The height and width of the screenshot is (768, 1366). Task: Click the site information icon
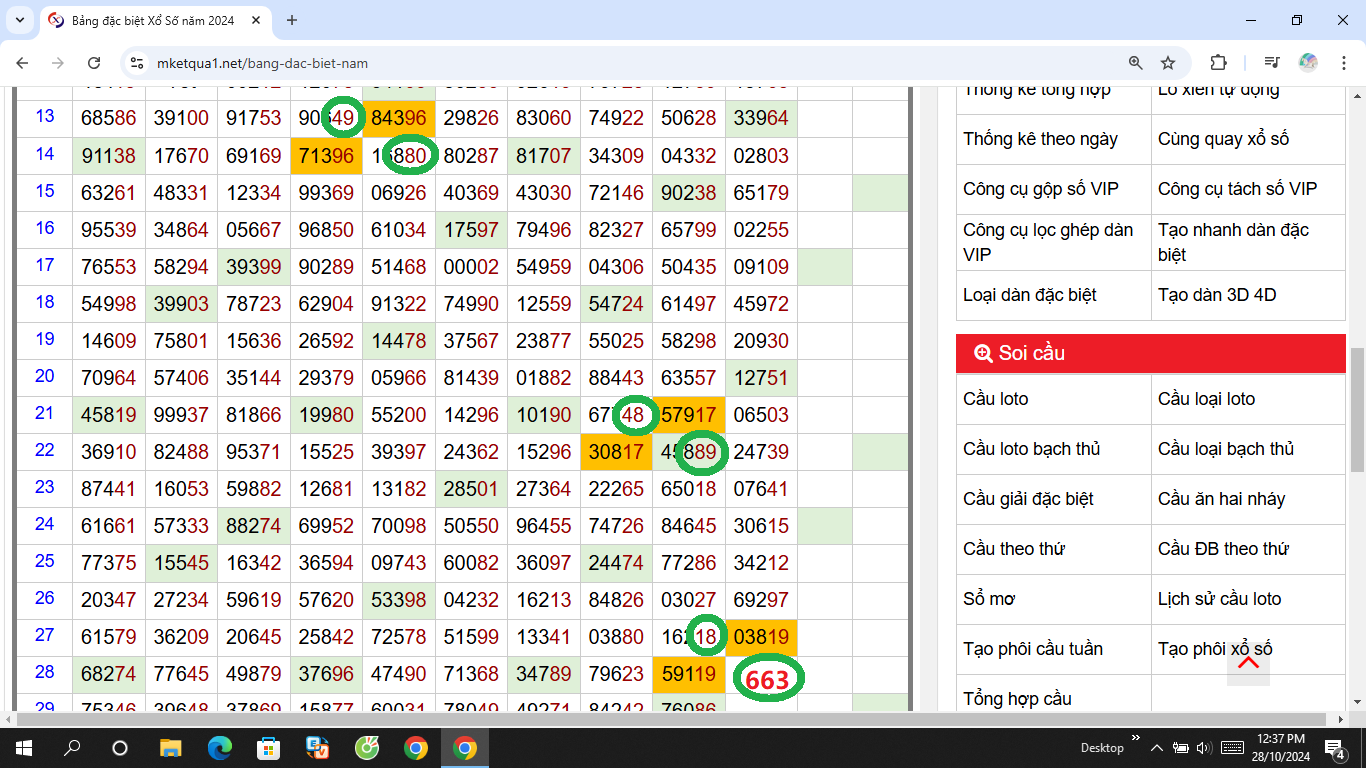point(138,63)
